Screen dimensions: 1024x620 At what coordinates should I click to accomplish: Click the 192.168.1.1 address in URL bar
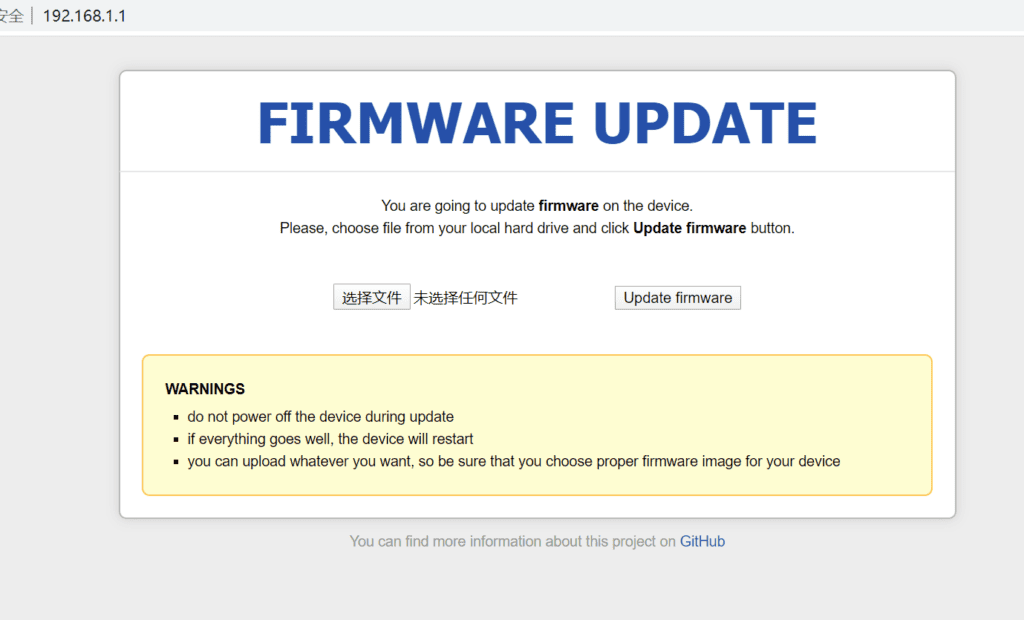pyautogui.click(x=84, y=17)
